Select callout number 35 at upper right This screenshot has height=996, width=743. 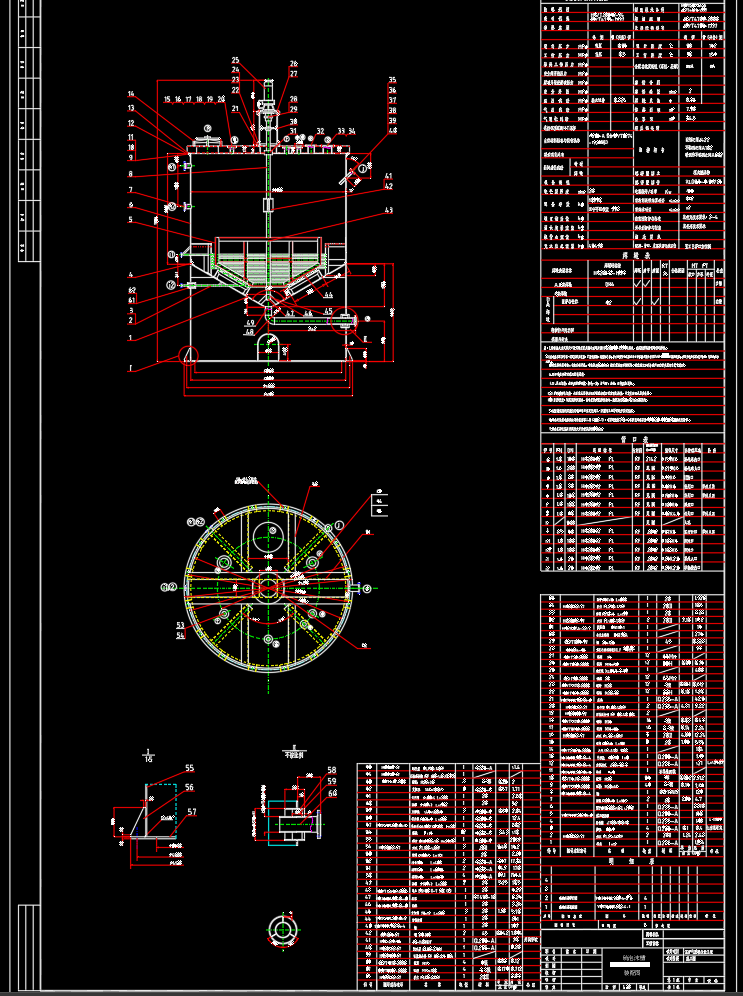pyautogui.click(x=392, y=80)
